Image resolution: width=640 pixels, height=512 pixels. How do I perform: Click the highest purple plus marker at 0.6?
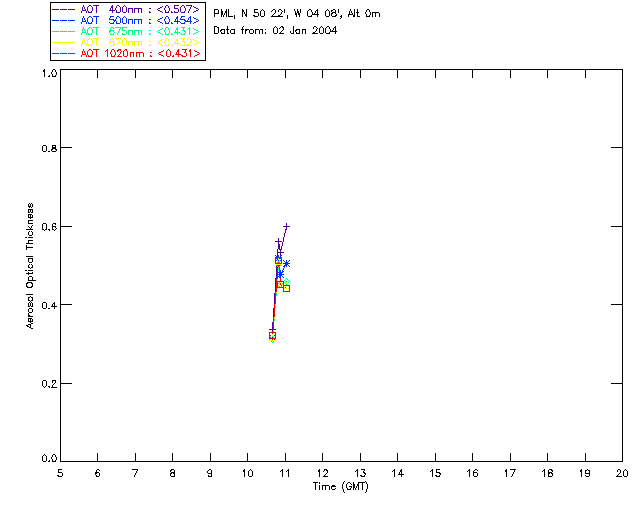point(287,226)
